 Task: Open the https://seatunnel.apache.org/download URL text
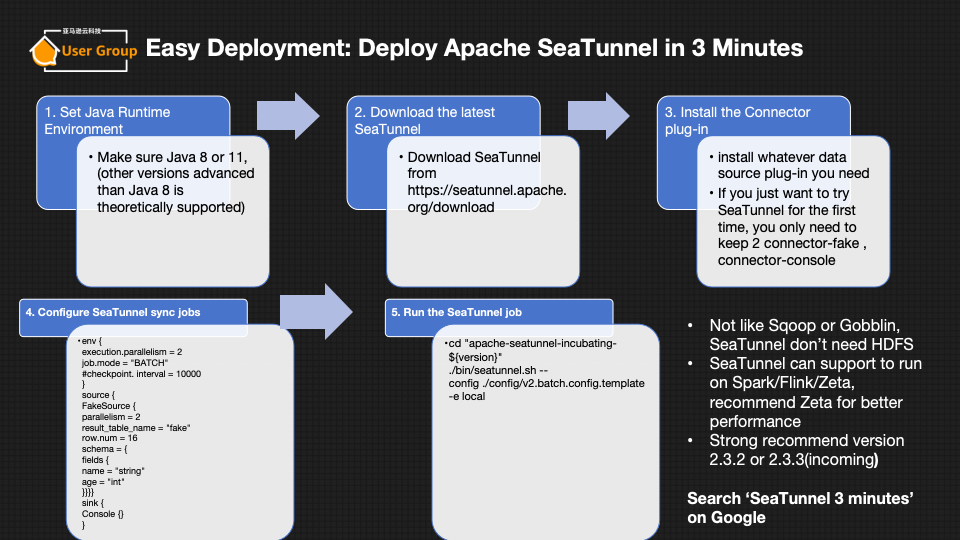tap(487, 198)
